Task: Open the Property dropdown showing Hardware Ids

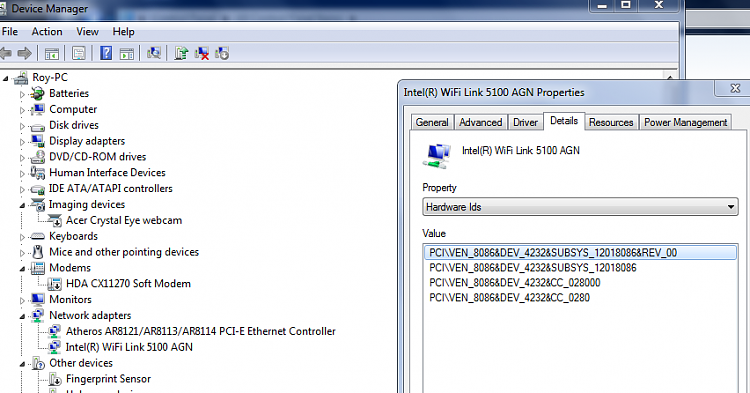Action: click(580, 207)
